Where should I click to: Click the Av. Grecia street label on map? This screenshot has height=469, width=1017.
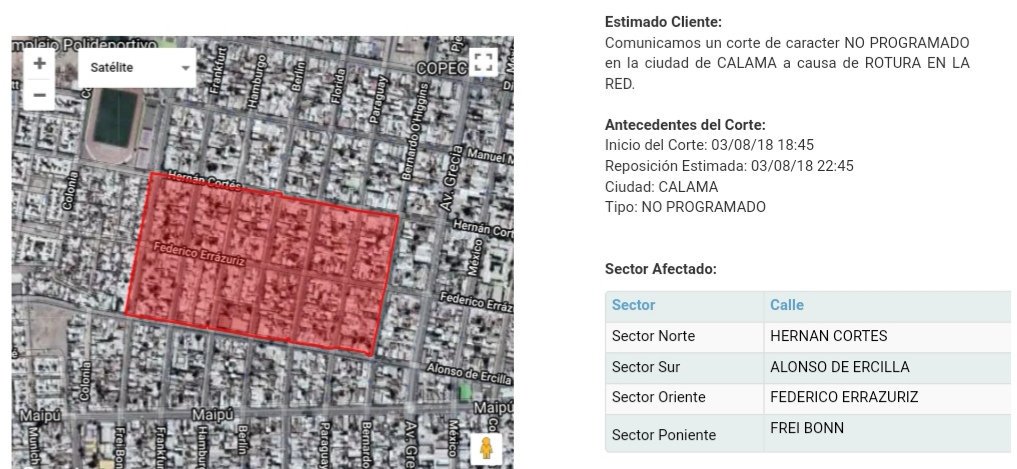click(451, 177)
